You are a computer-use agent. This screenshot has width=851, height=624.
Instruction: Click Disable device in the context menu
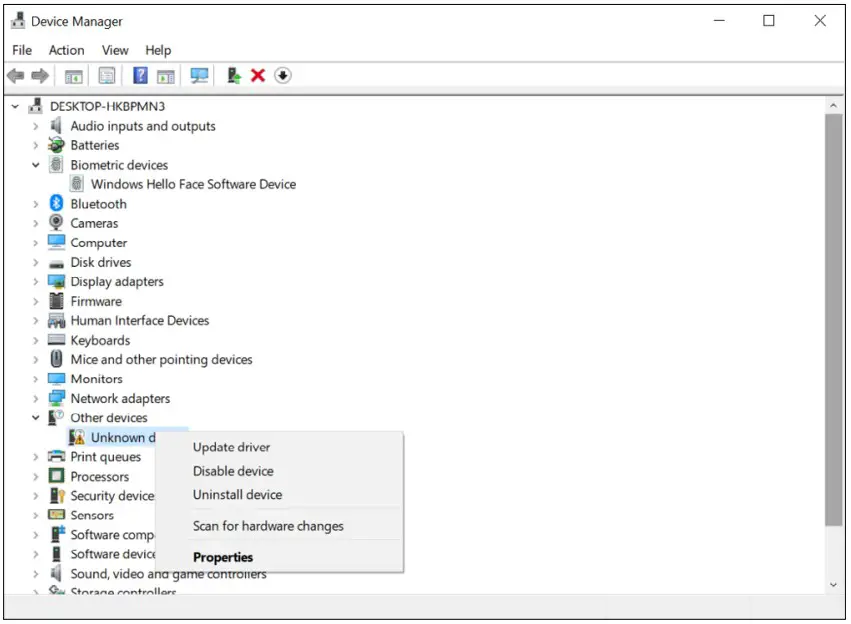pos(232,470)
